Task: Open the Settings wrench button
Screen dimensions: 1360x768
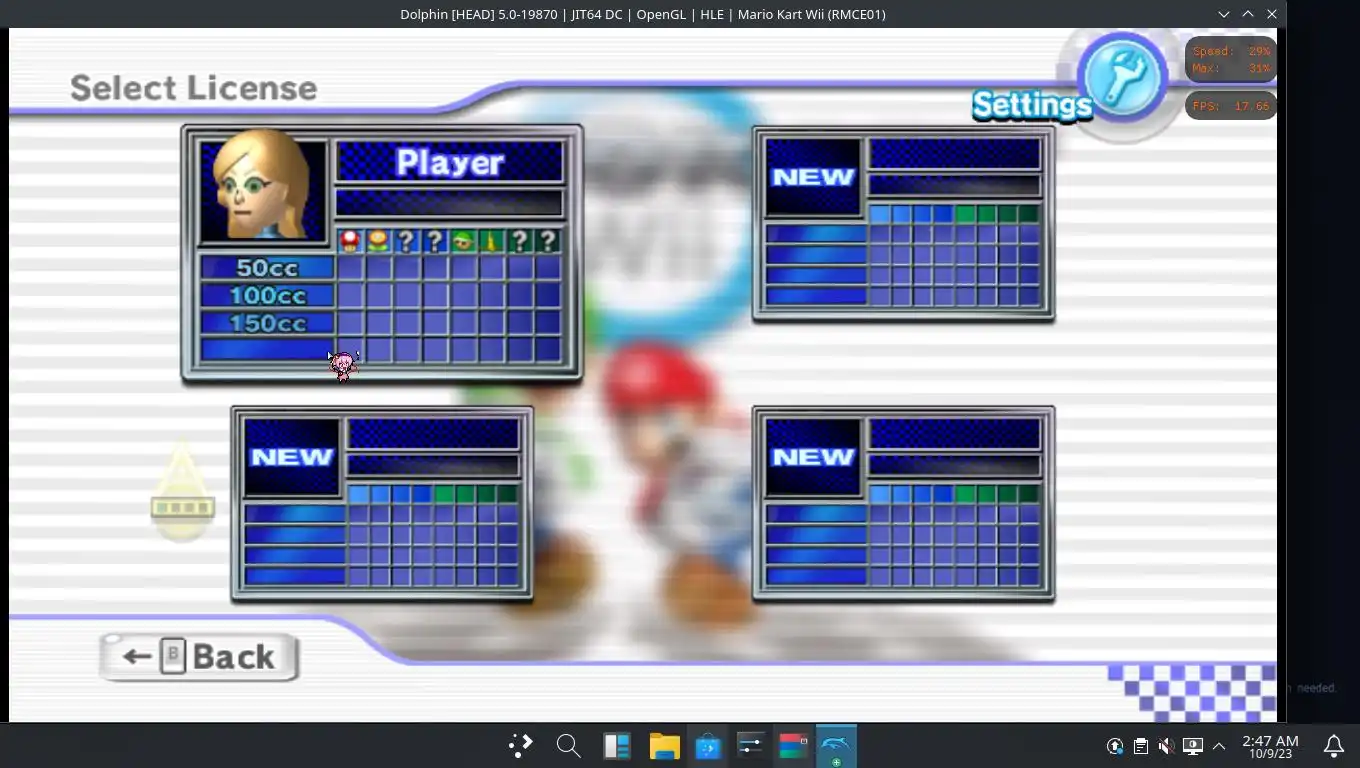Action: tap(1122, 78)
